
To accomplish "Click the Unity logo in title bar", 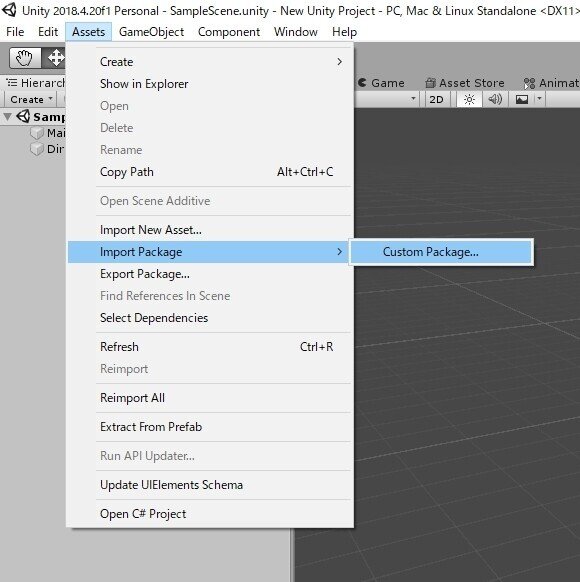I will coord(9,10).
